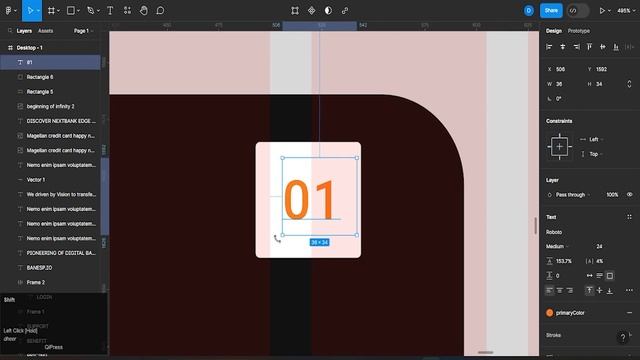Switch to the Assets tab
The image size is (640, 360).
pyautogui.click(x=45, y=31)
